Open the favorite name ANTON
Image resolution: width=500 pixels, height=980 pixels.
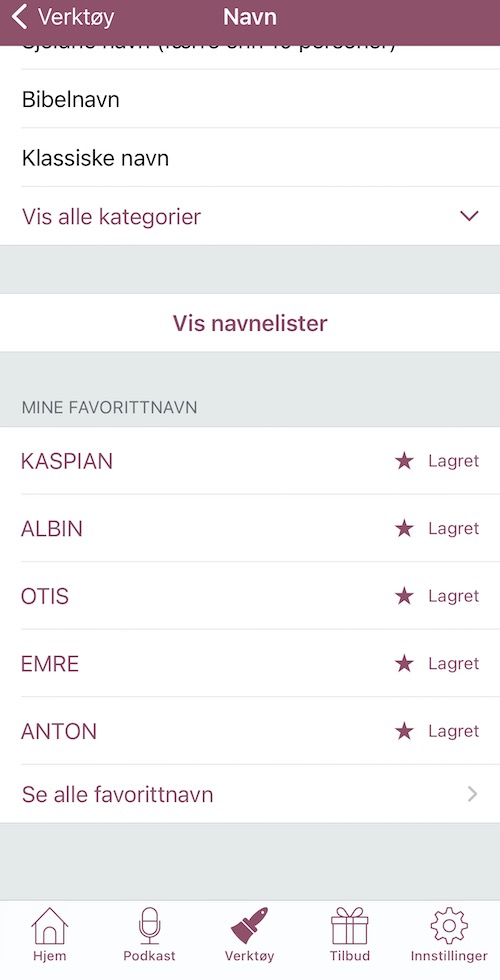(x=59, y=731)
